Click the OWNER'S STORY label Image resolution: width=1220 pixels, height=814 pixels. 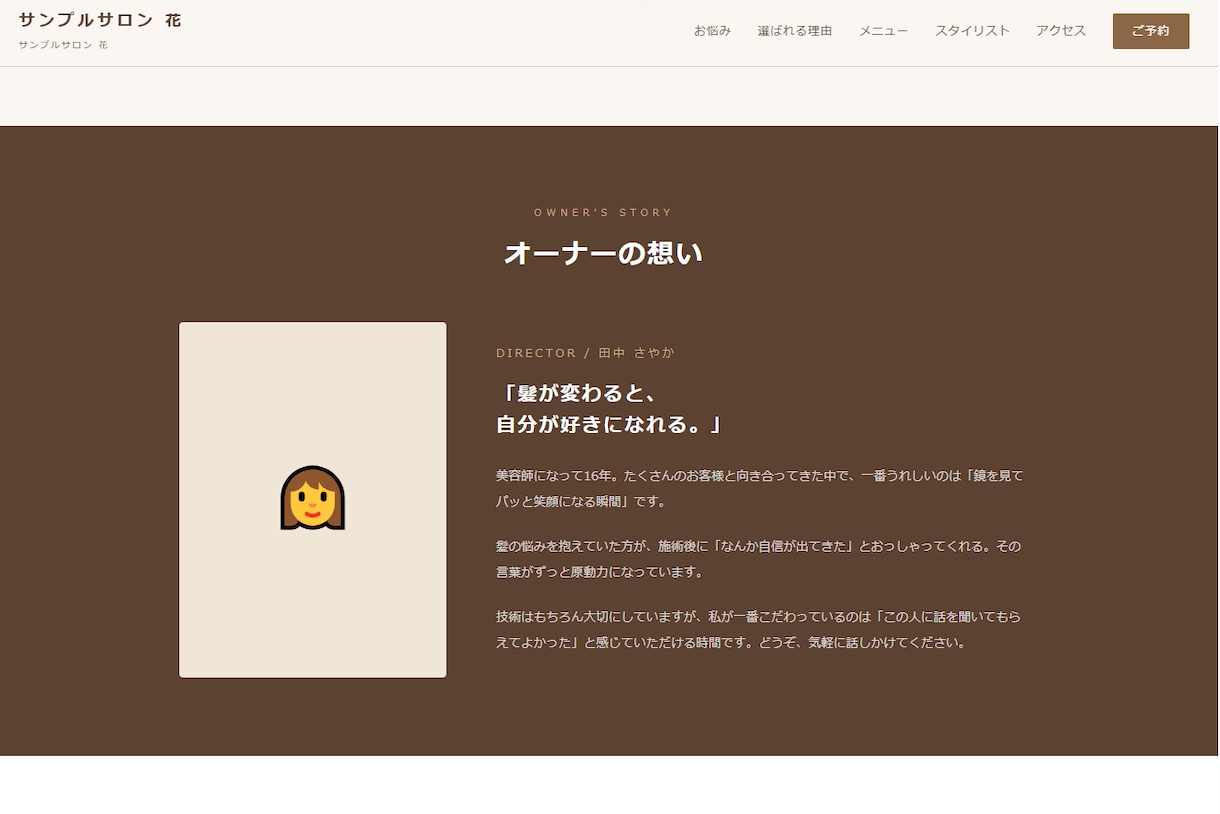(x=603, y=212)
